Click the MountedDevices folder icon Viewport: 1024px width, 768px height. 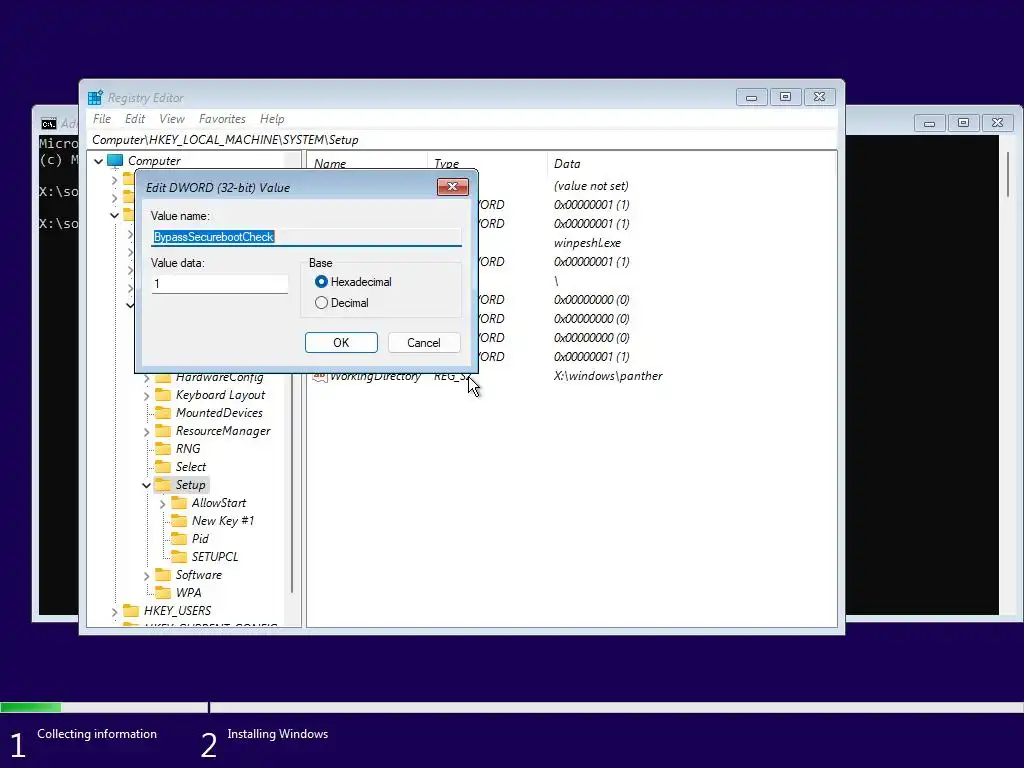(x=163, y=413)
